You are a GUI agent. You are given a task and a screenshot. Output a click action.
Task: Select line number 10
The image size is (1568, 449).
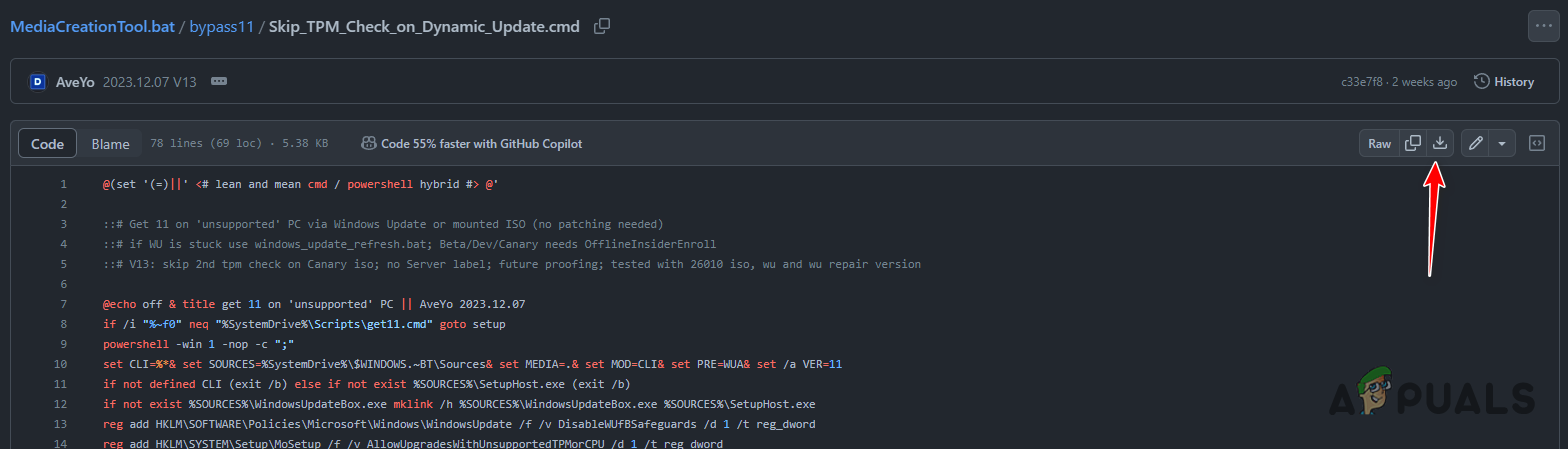[x=61, y=364]
